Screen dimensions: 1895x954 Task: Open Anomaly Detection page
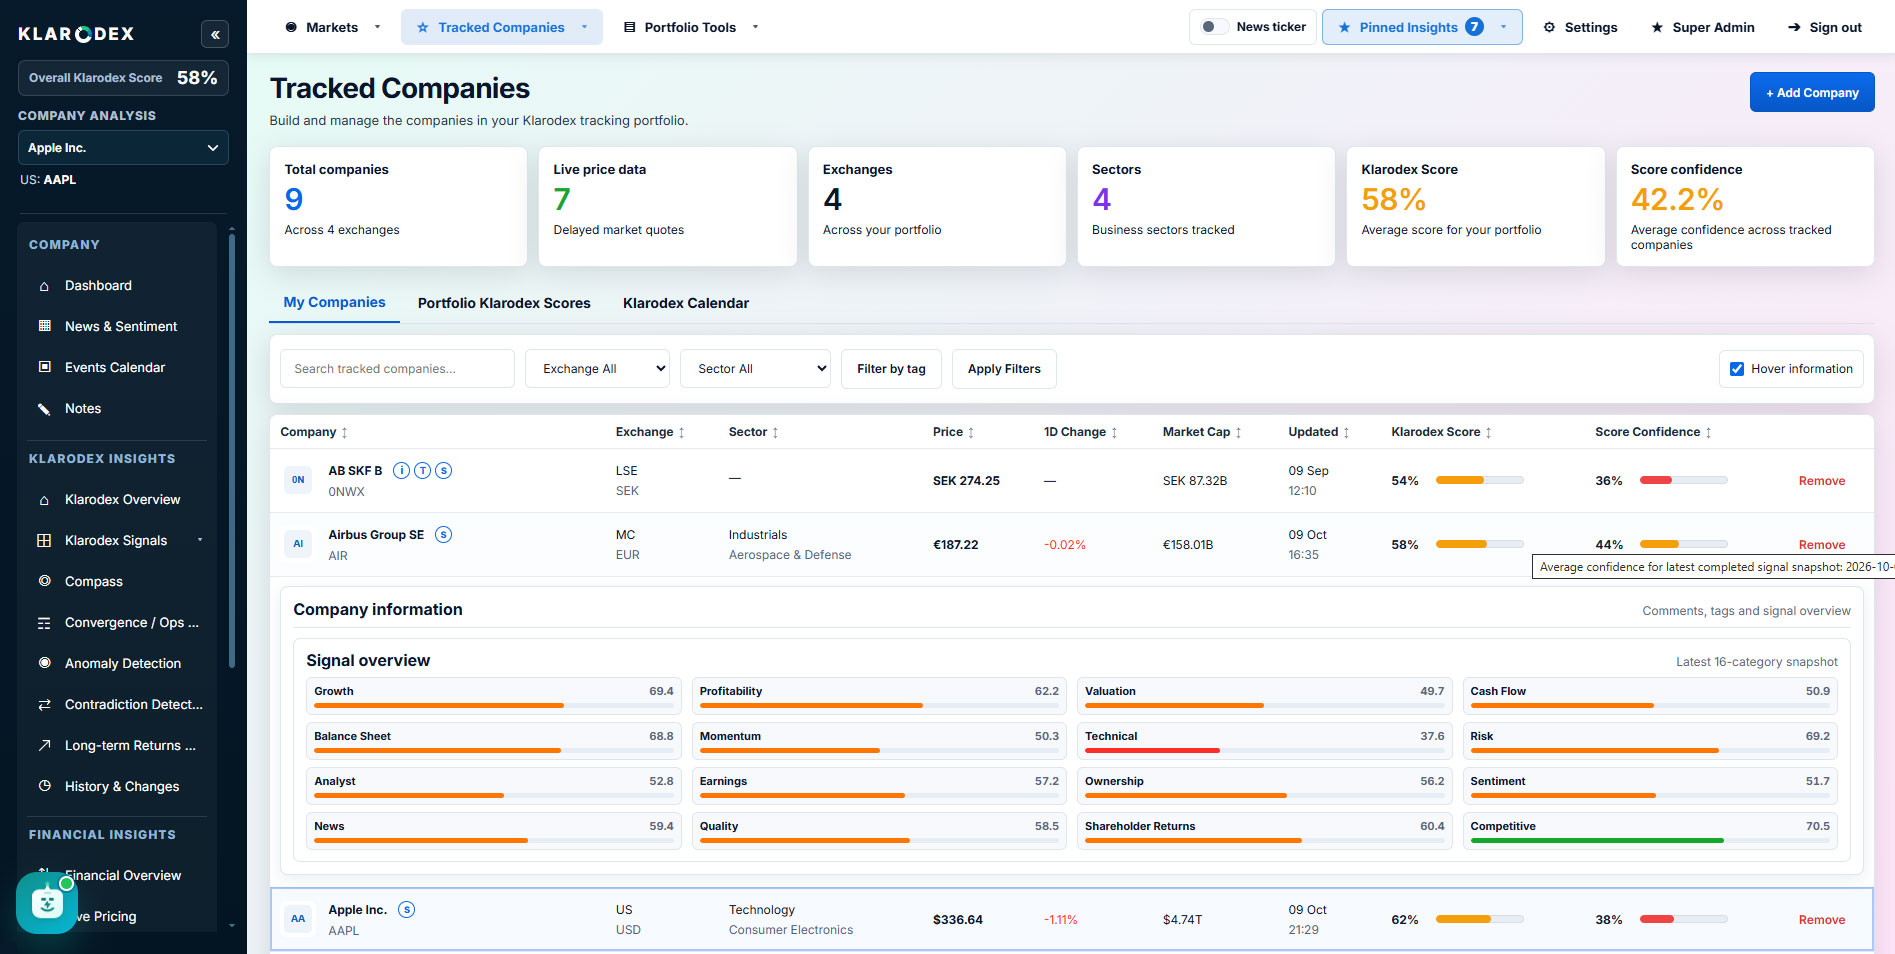click(x=122, y=664)
